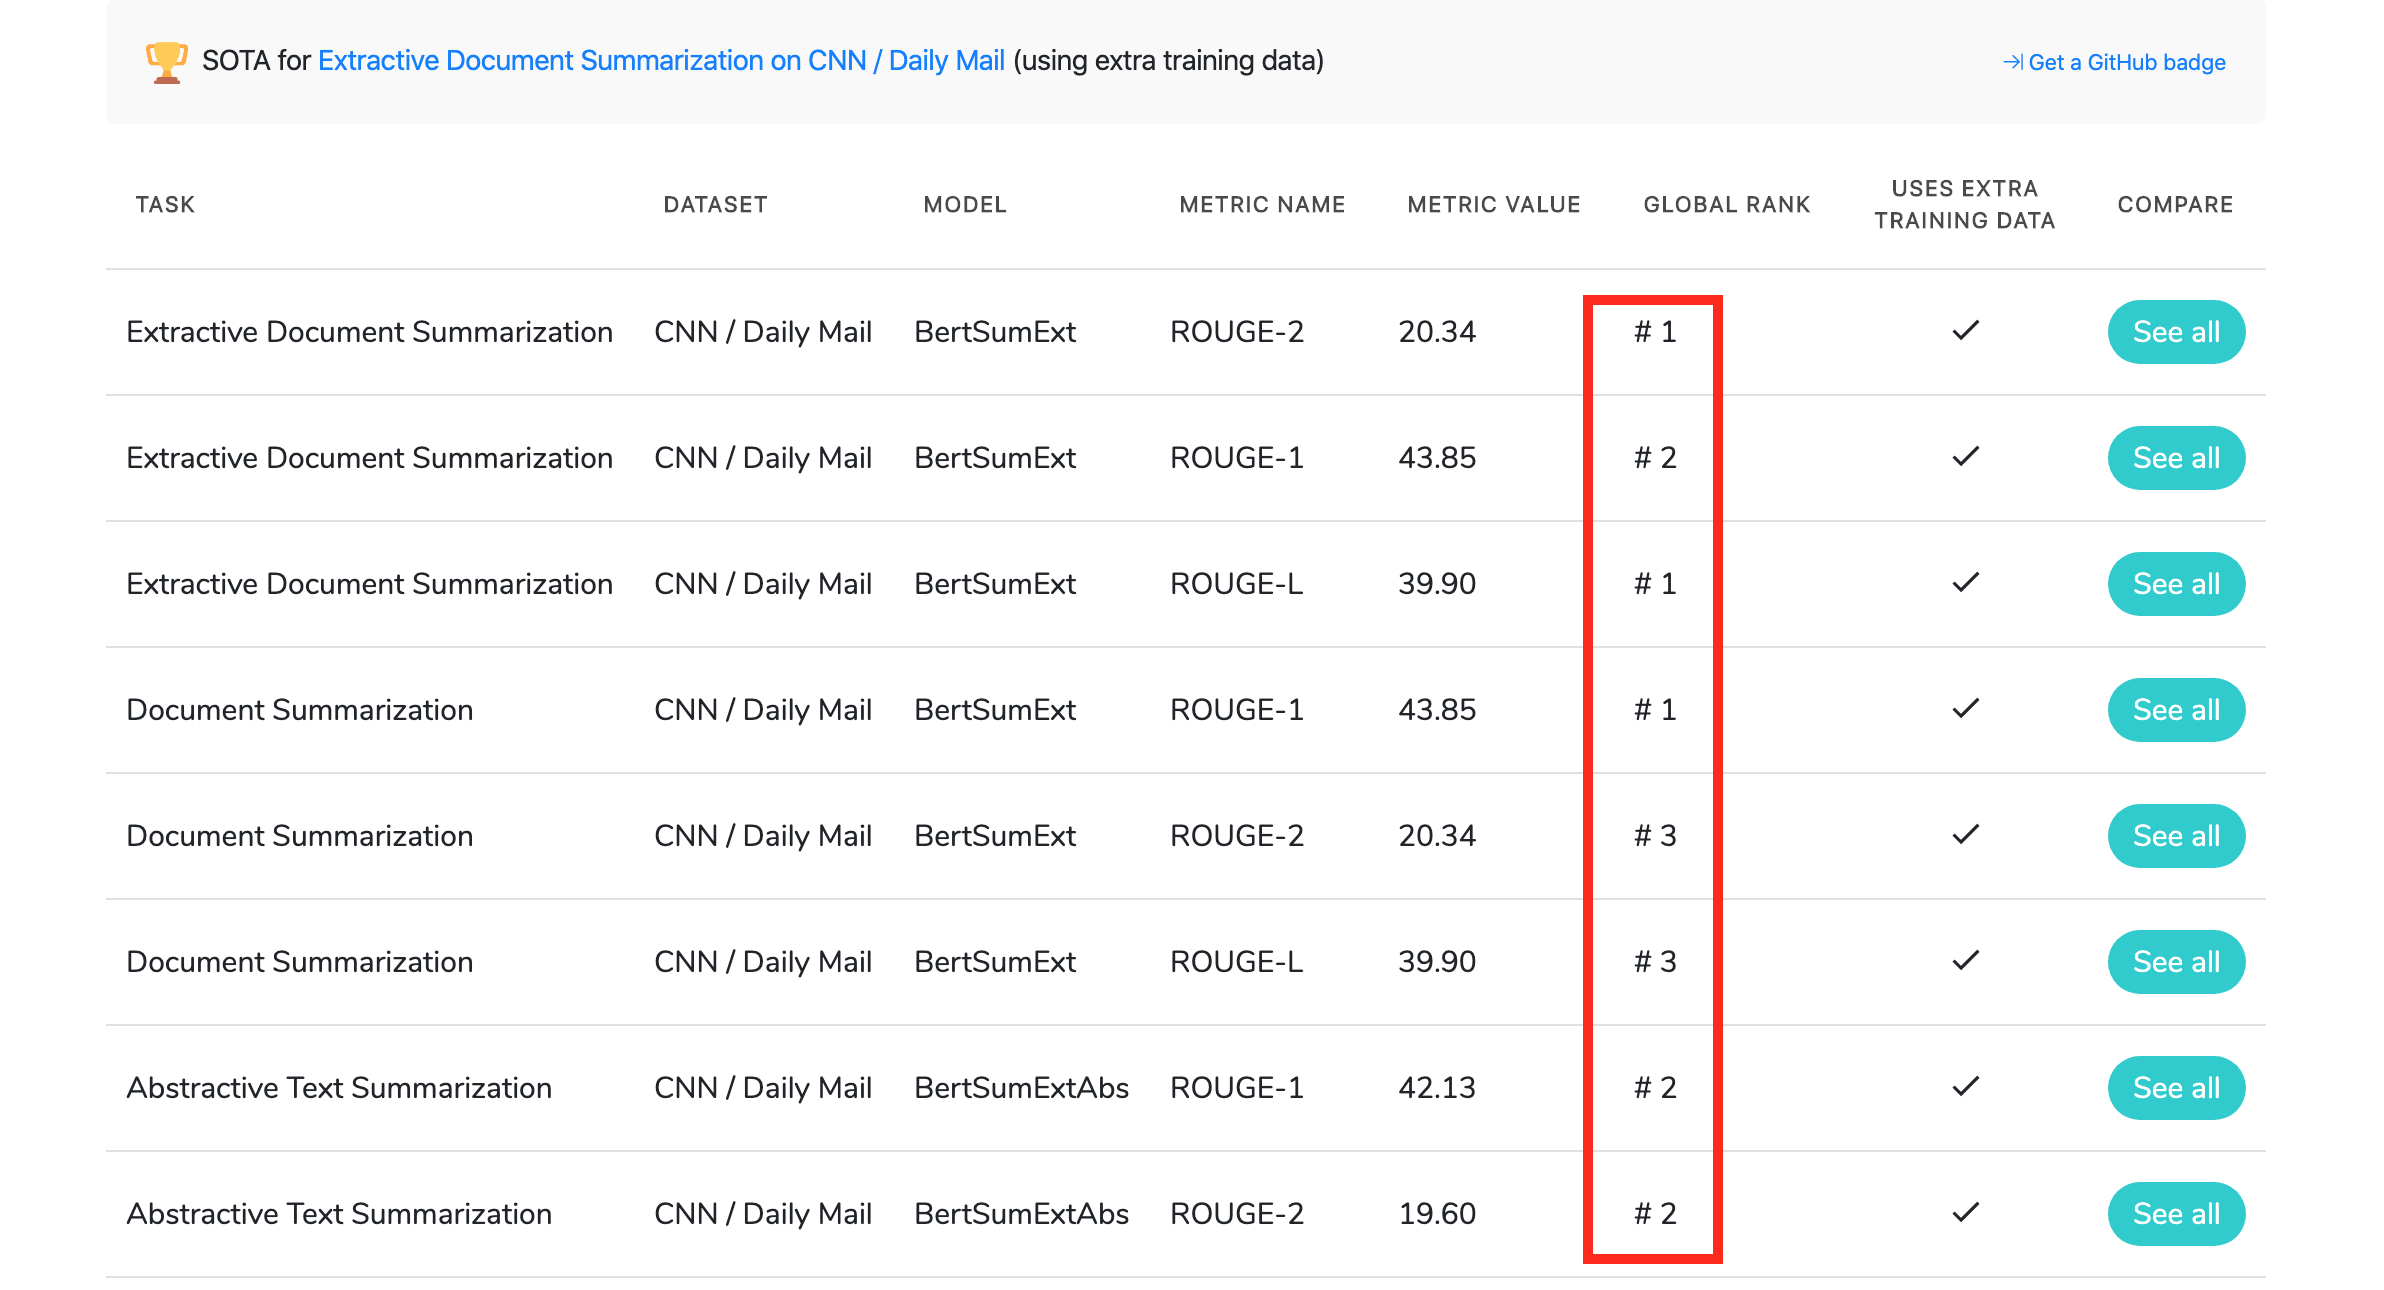
Task: Click BertSumExtAbs model name in ROUGE-1 row
Action: [1021, 1087]
